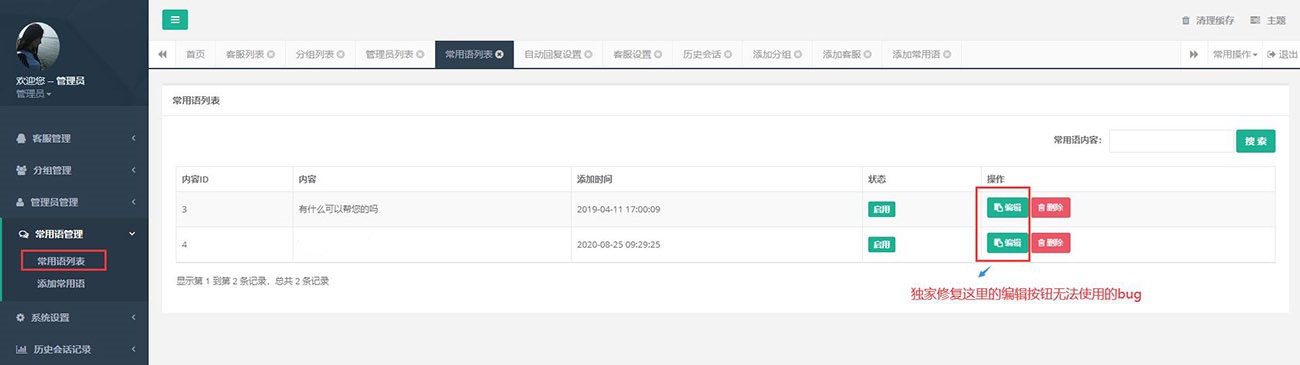
Task: Click the bell icon beside 客服管理
Action: [x=22, y=138]
